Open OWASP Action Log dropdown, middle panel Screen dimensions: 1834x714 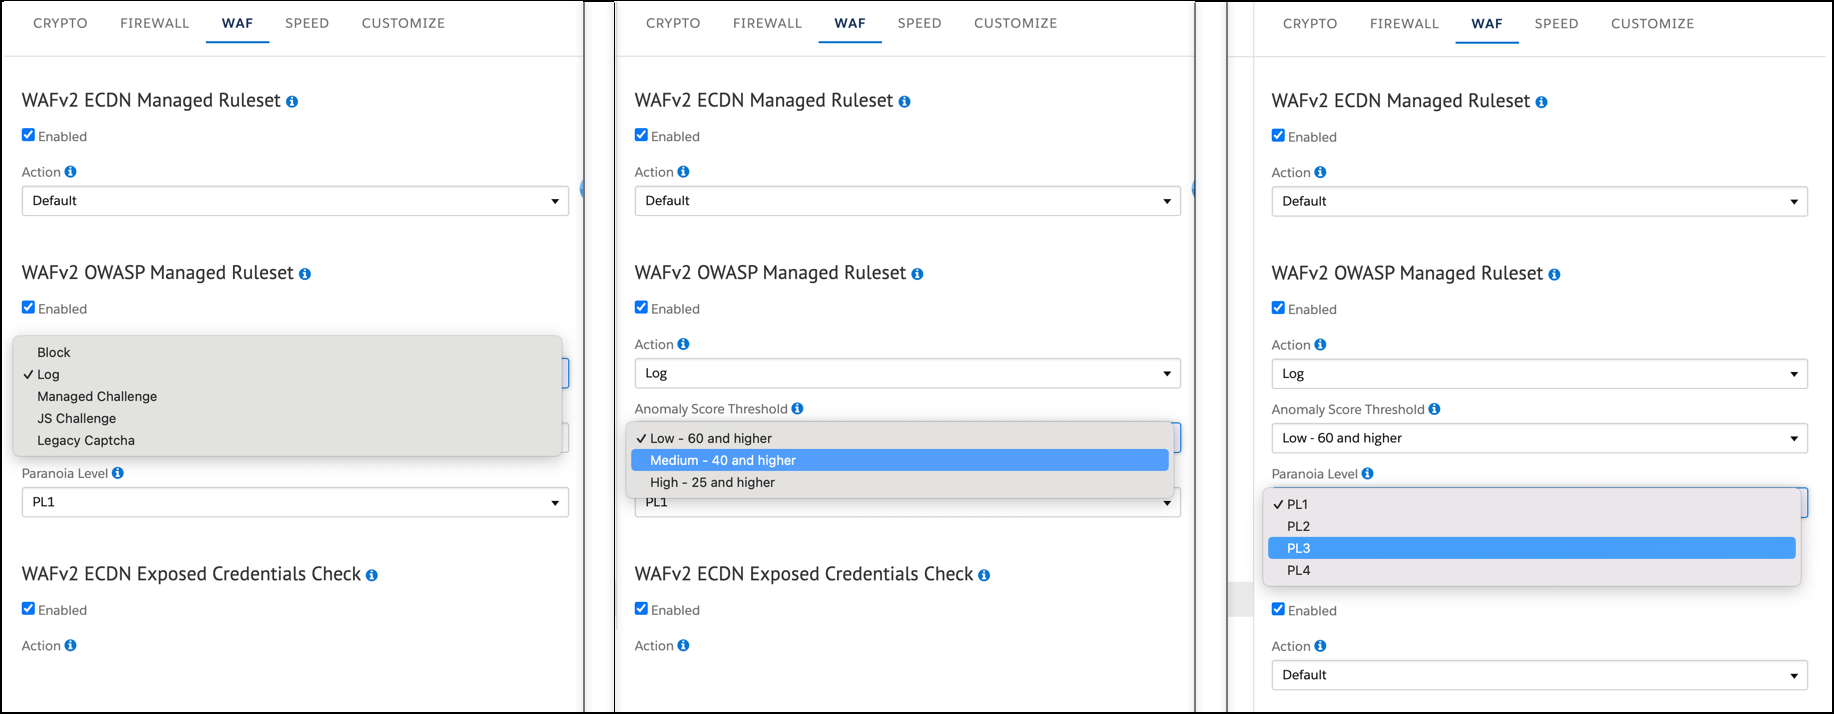point(907,373)
